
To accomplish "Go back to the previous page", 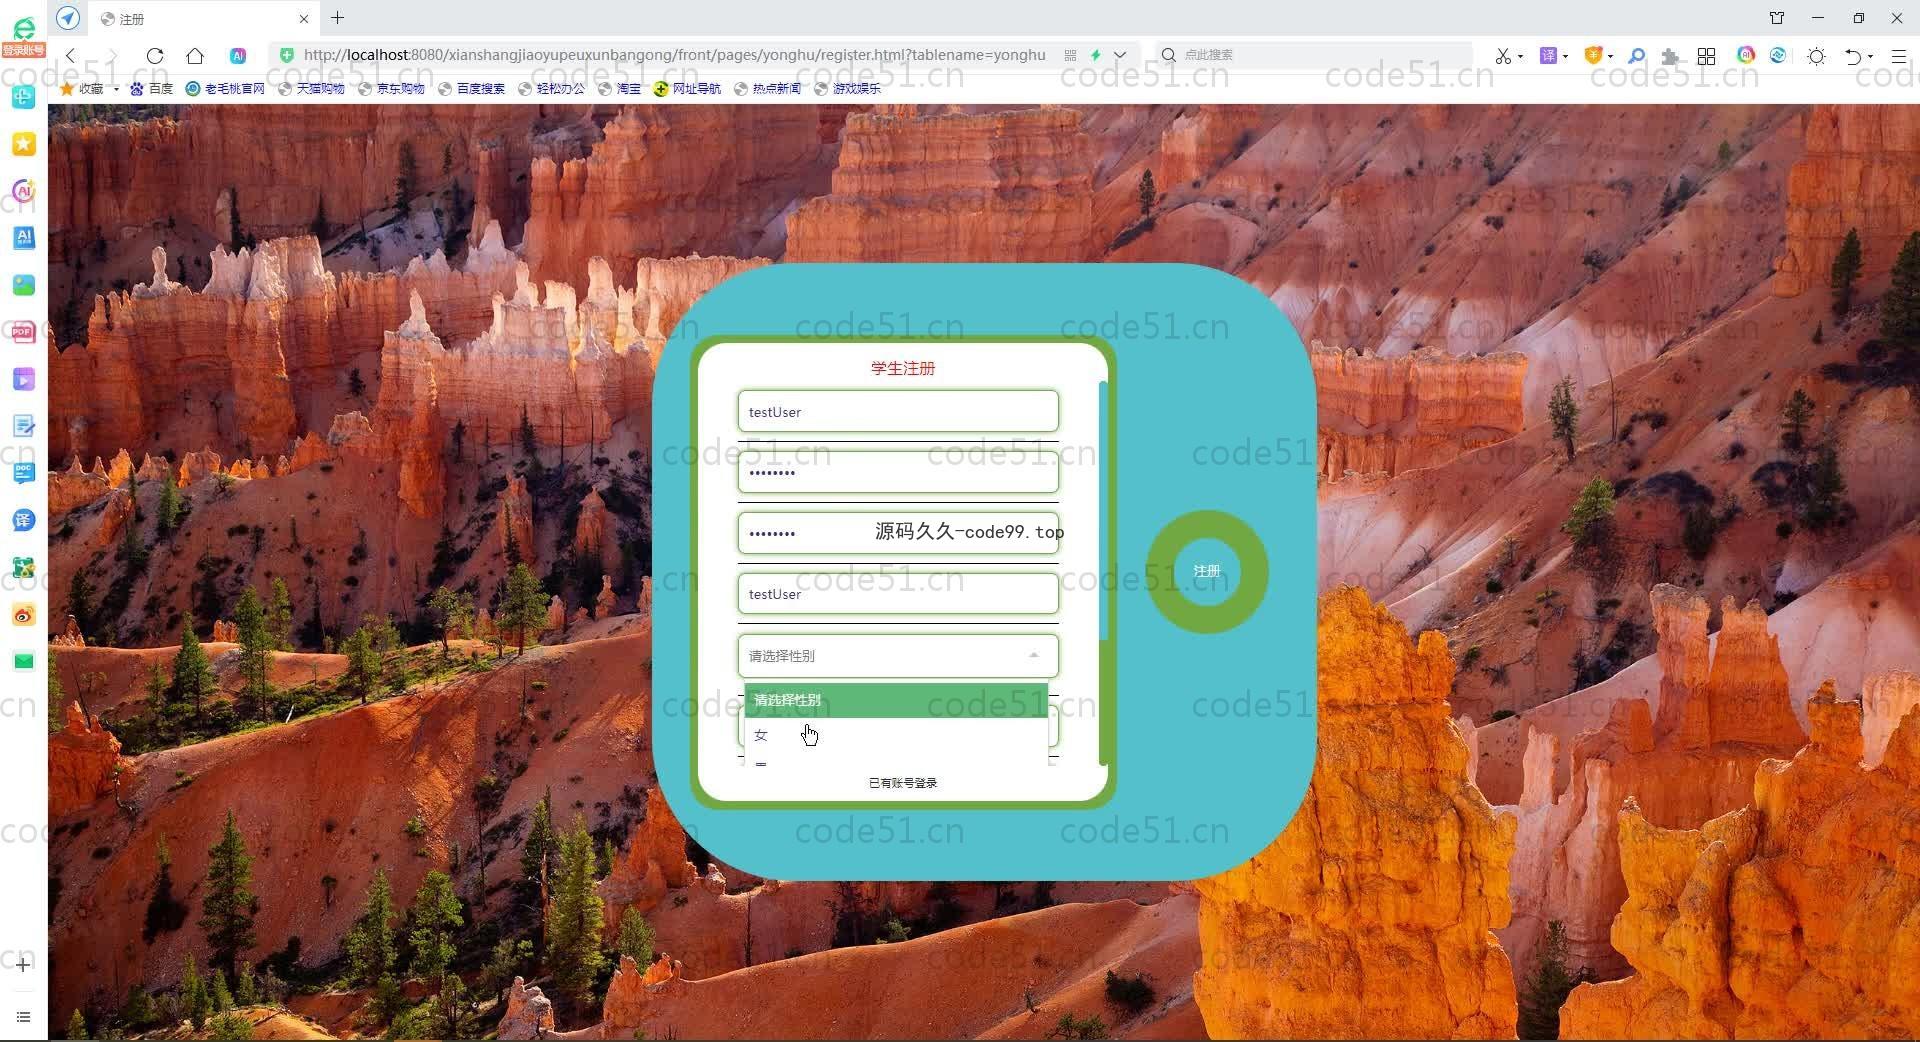I will coord(71,55).
